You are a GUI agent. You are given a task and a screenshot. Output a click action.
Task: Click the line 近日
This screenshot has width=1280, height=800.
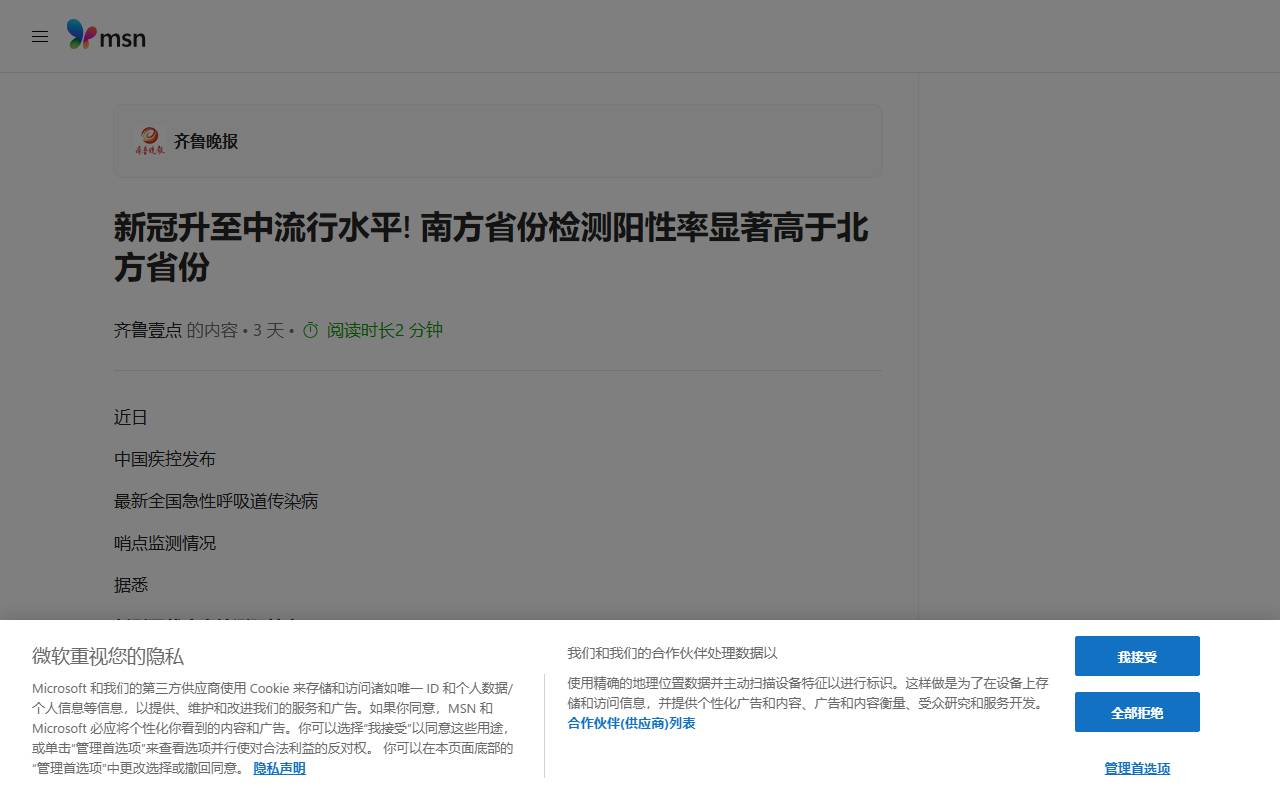131,417
